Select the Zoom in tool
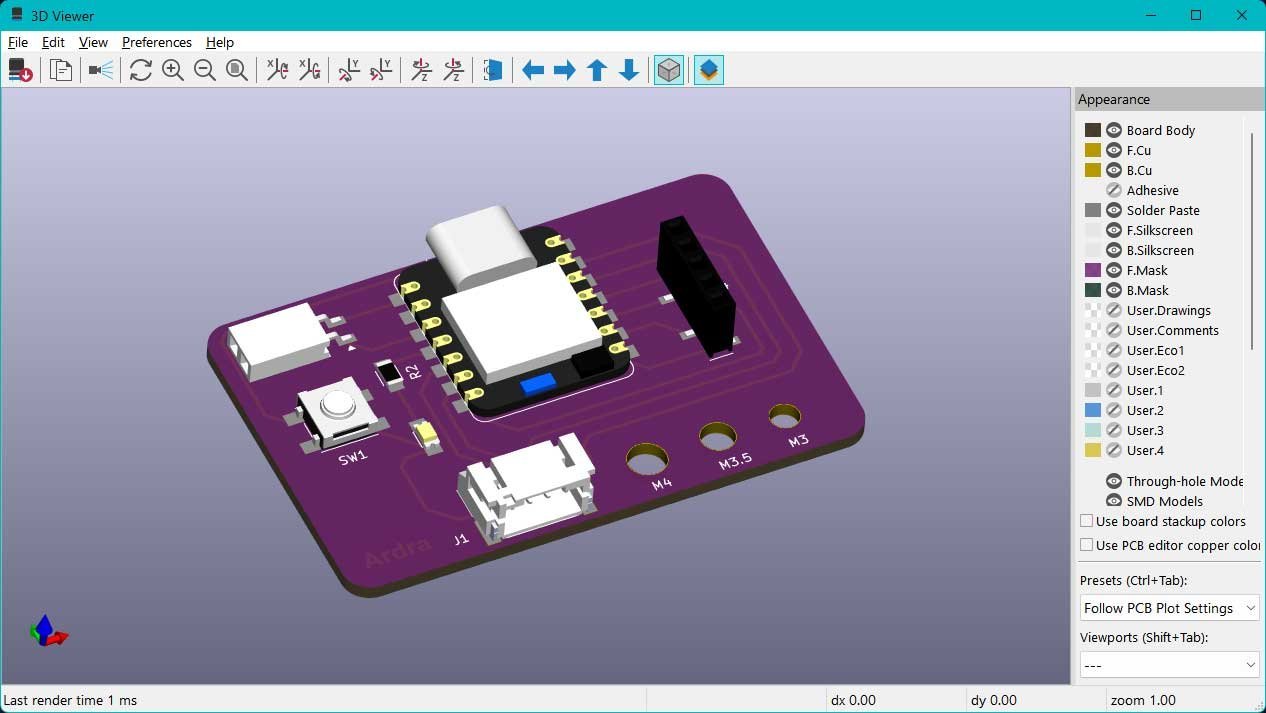1266x713 pixels. point(173,70)
